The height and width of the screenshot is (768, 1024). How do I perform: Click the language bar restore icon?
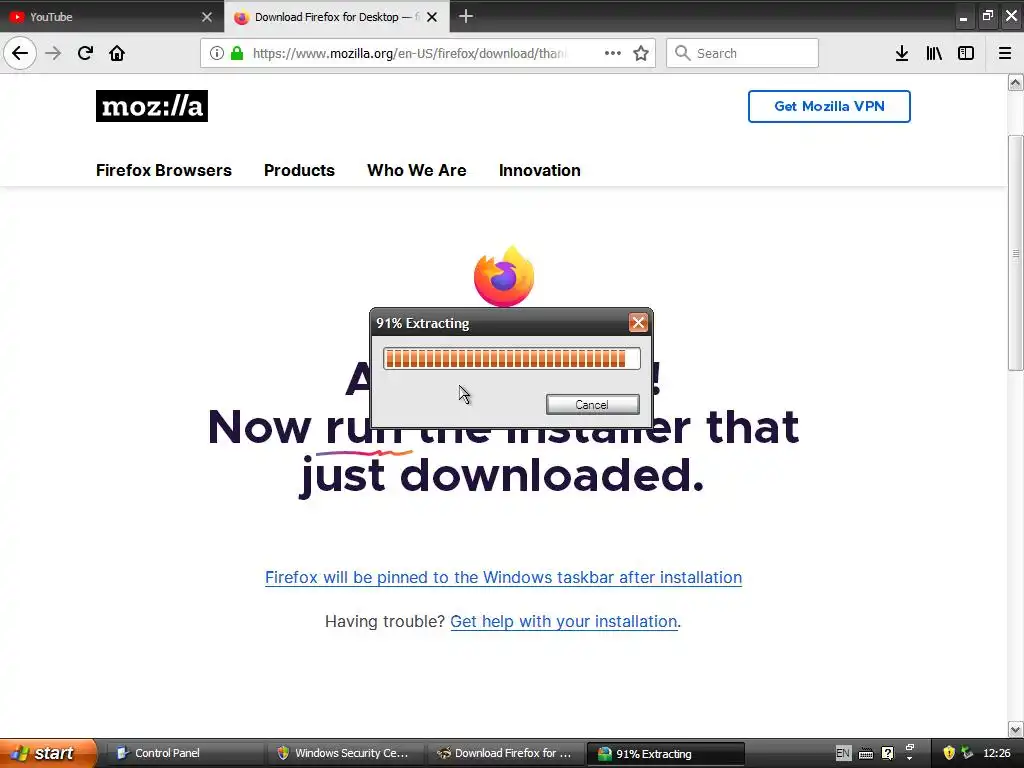[x=910, y=747]
